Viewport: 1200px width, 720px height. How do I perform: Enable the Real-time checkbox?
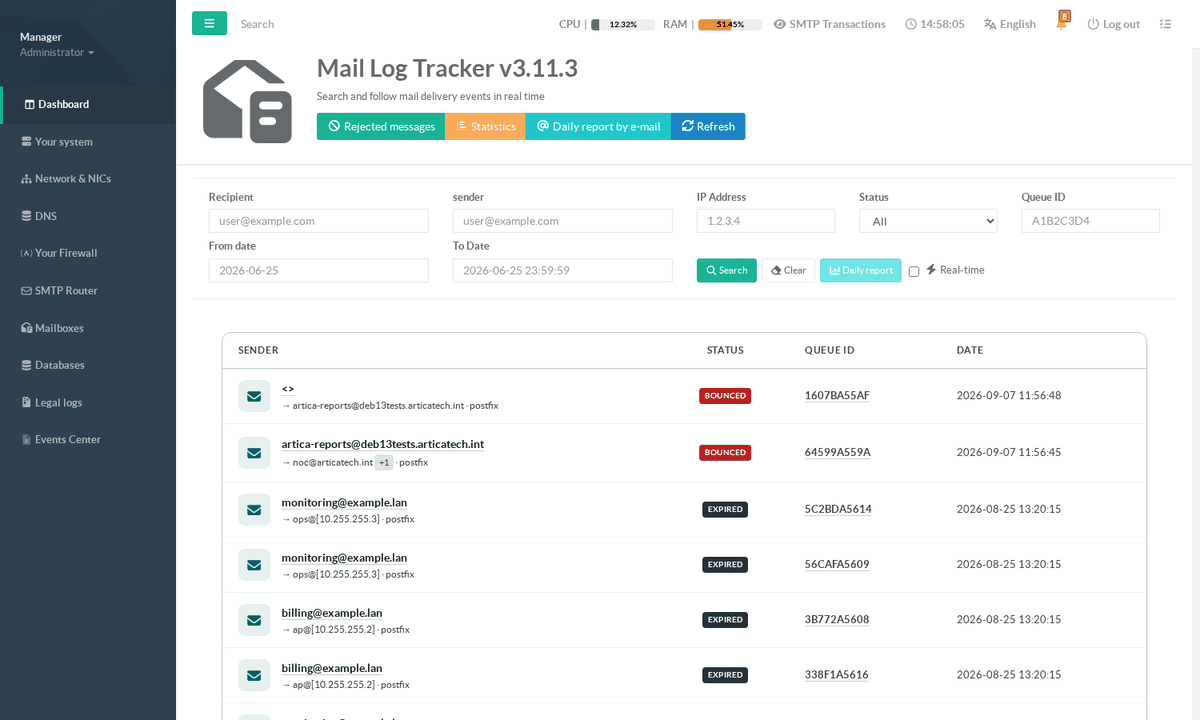click(x=914, y=271)
